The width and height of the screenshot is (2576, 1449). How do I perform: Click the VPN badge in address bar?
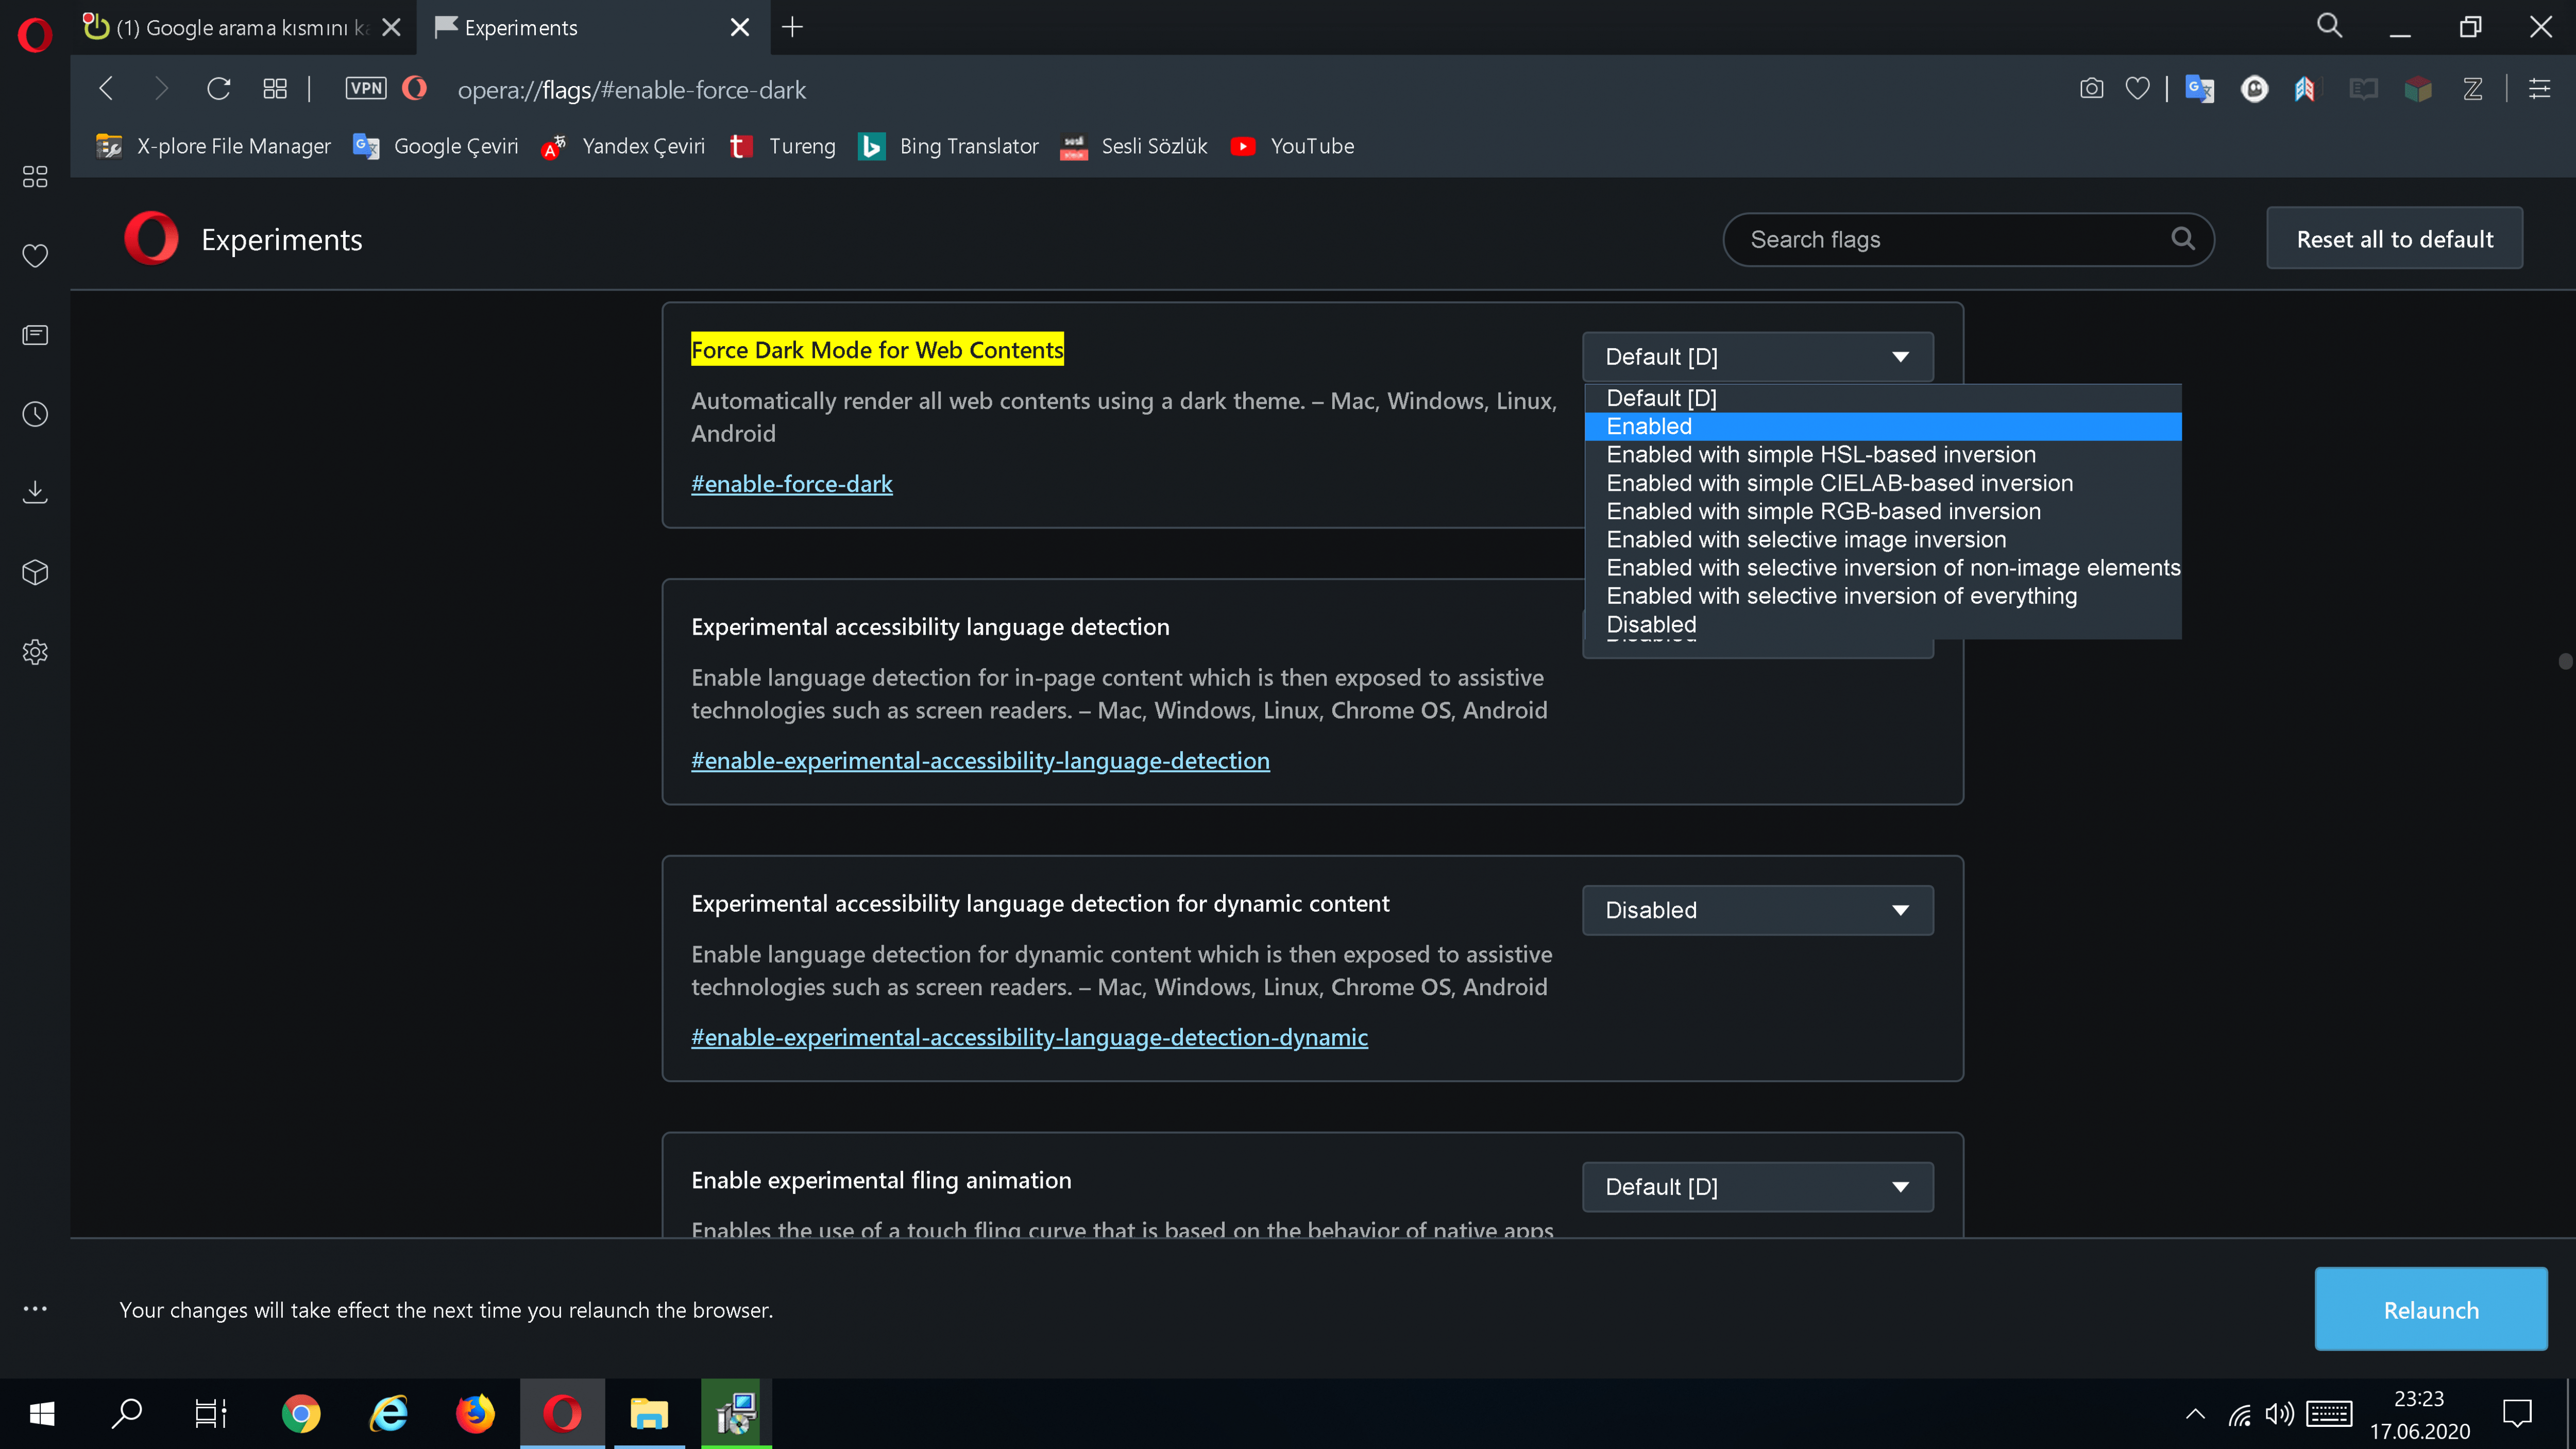[365, 89]
